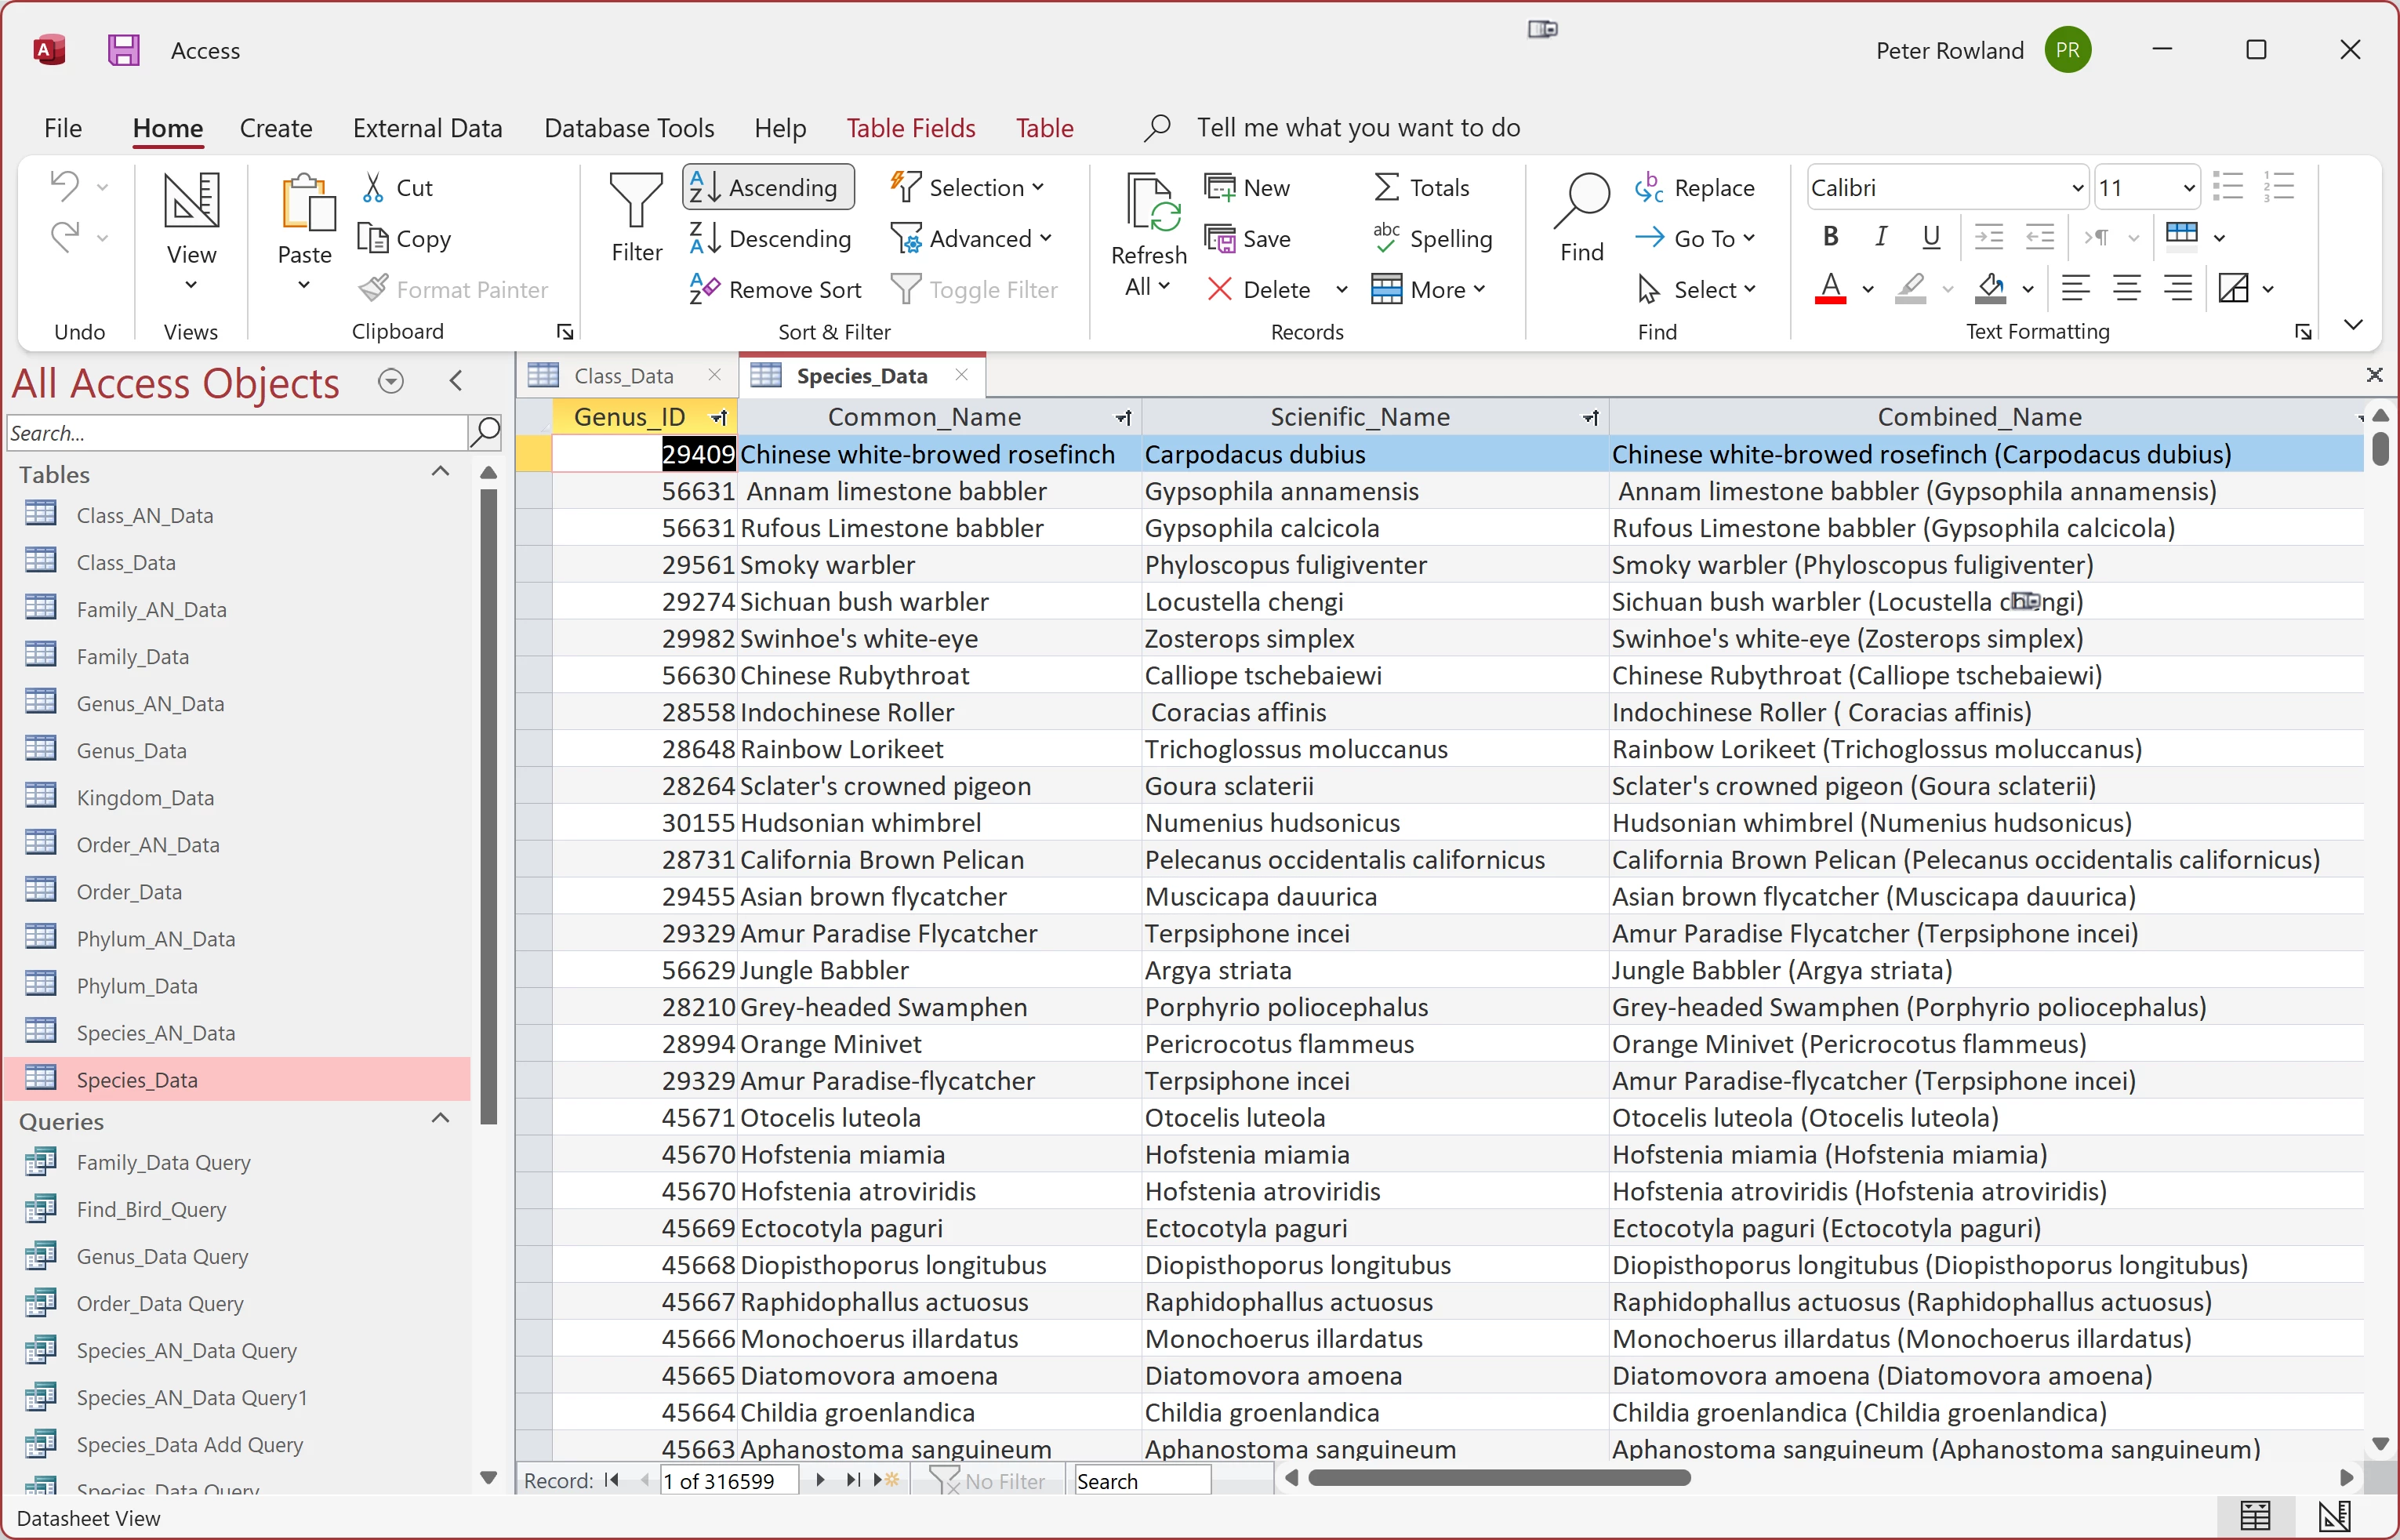The width and height of the screenshot is (2400, 1540).
Task: Toggle Underline text formatting
Action: point(1931,236)
